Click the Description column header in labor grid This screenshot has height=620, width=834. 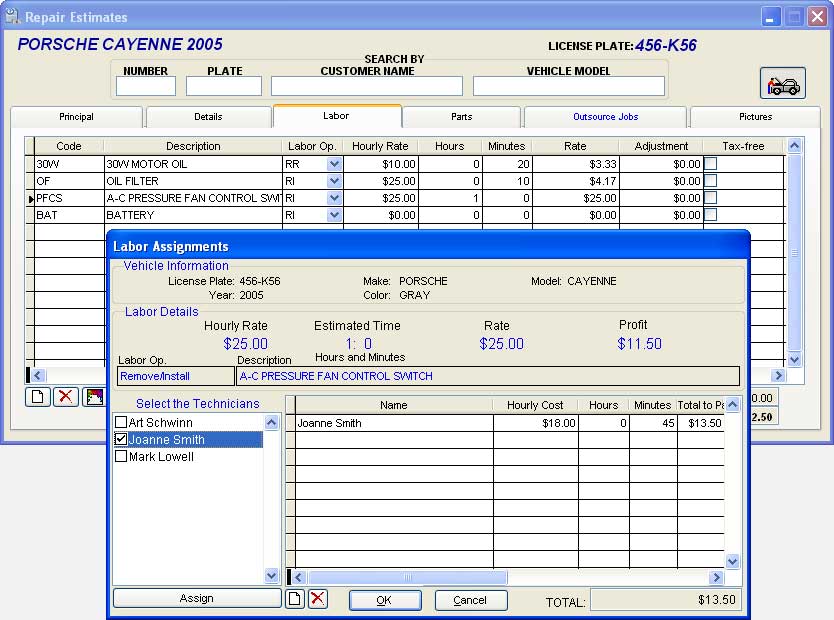coord(193,146)
